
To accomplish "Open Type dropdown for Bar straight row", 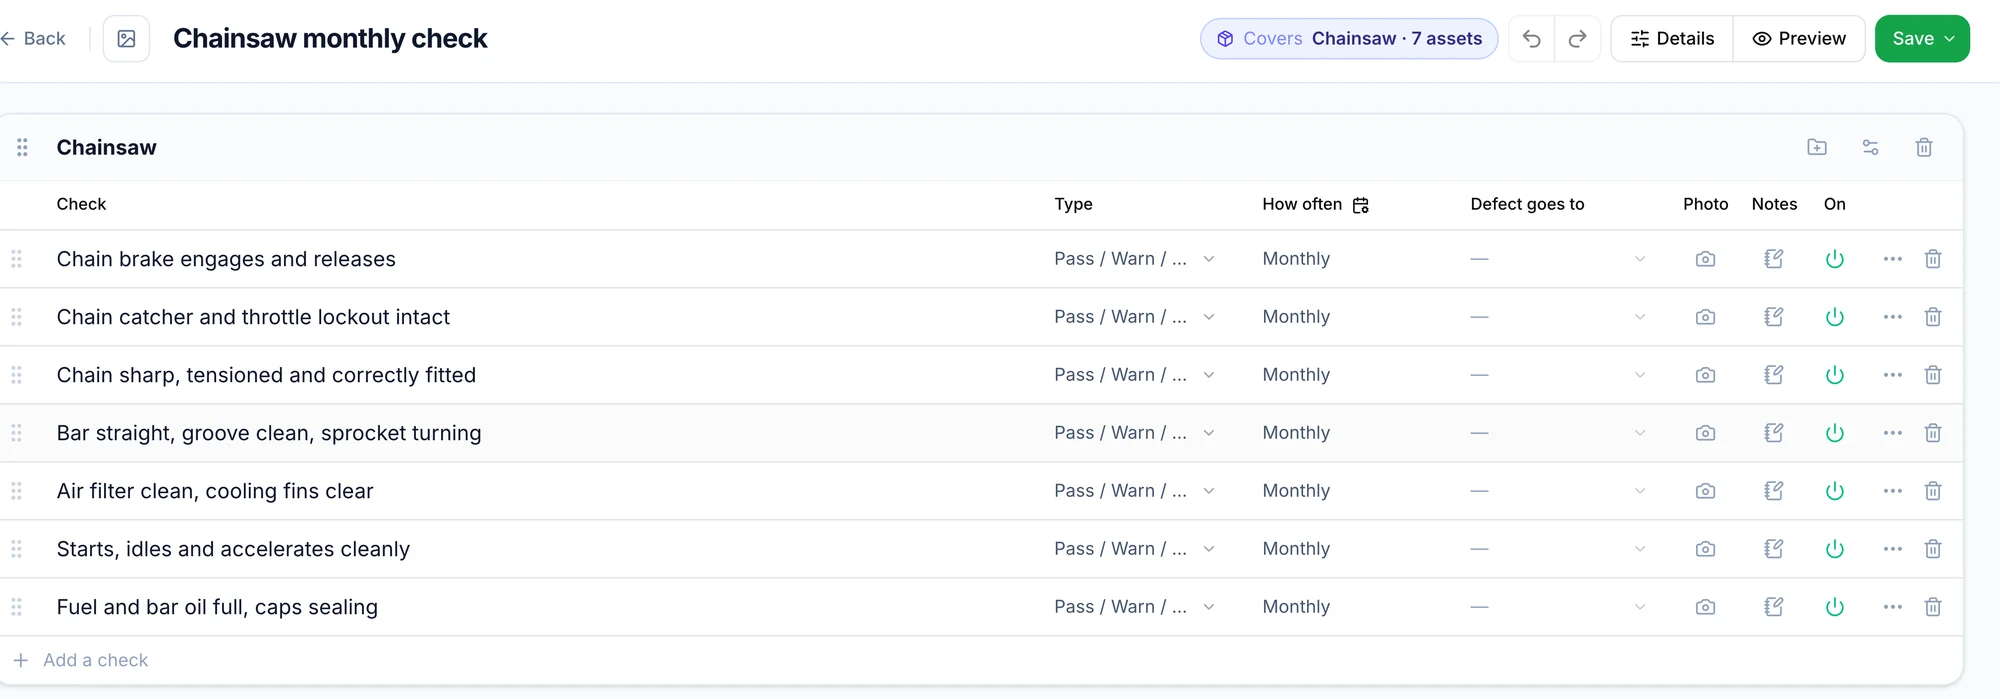I will [x=1135, y=433].
